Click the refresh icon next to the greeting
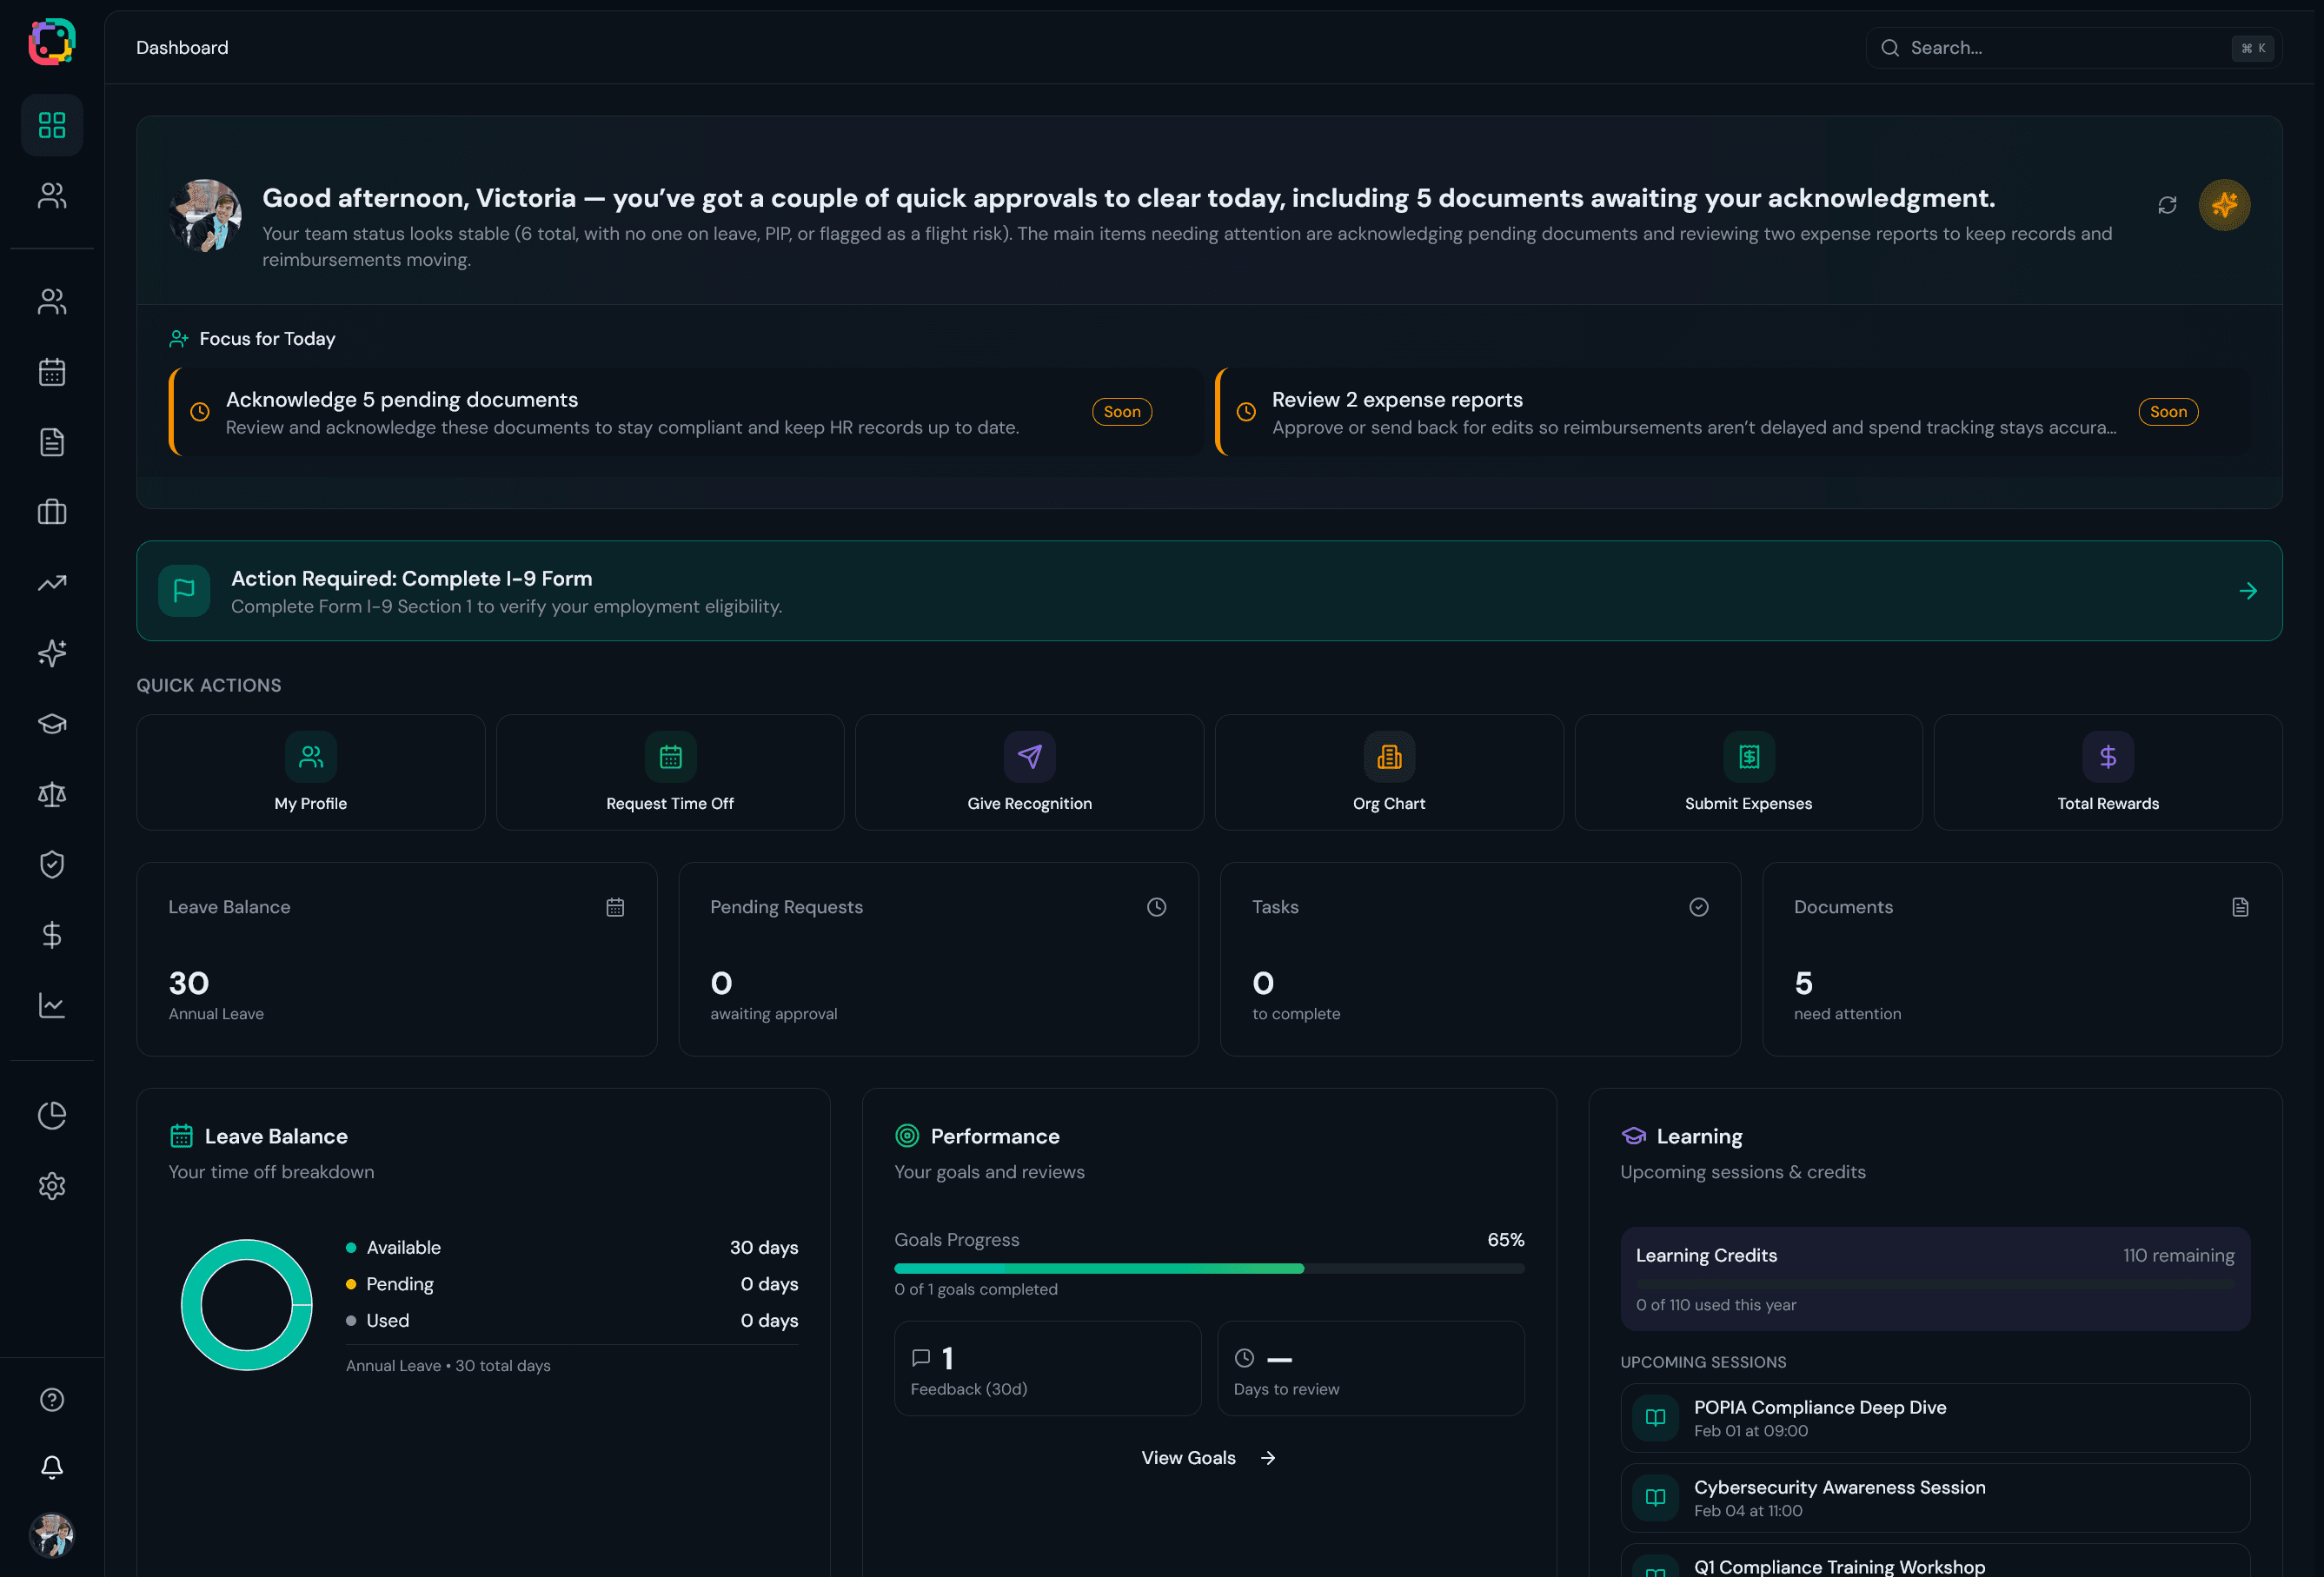Screen dimensions: 2324x1577 point(2168,205)
